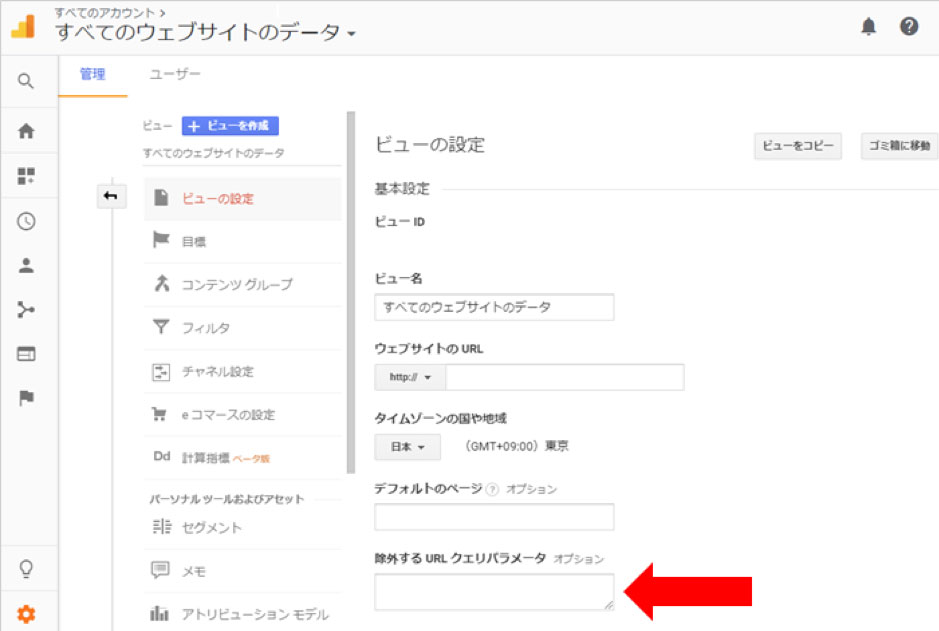Switch to the ユーザー tab
The image size is (939, 631).
click(x=175, y=75)
